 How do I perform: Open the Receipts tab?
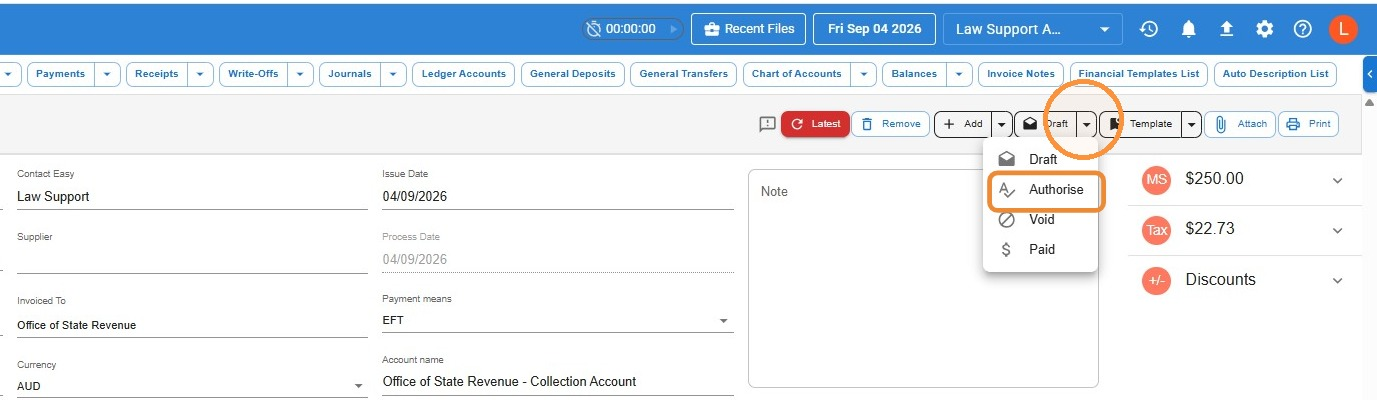[157, 74]
